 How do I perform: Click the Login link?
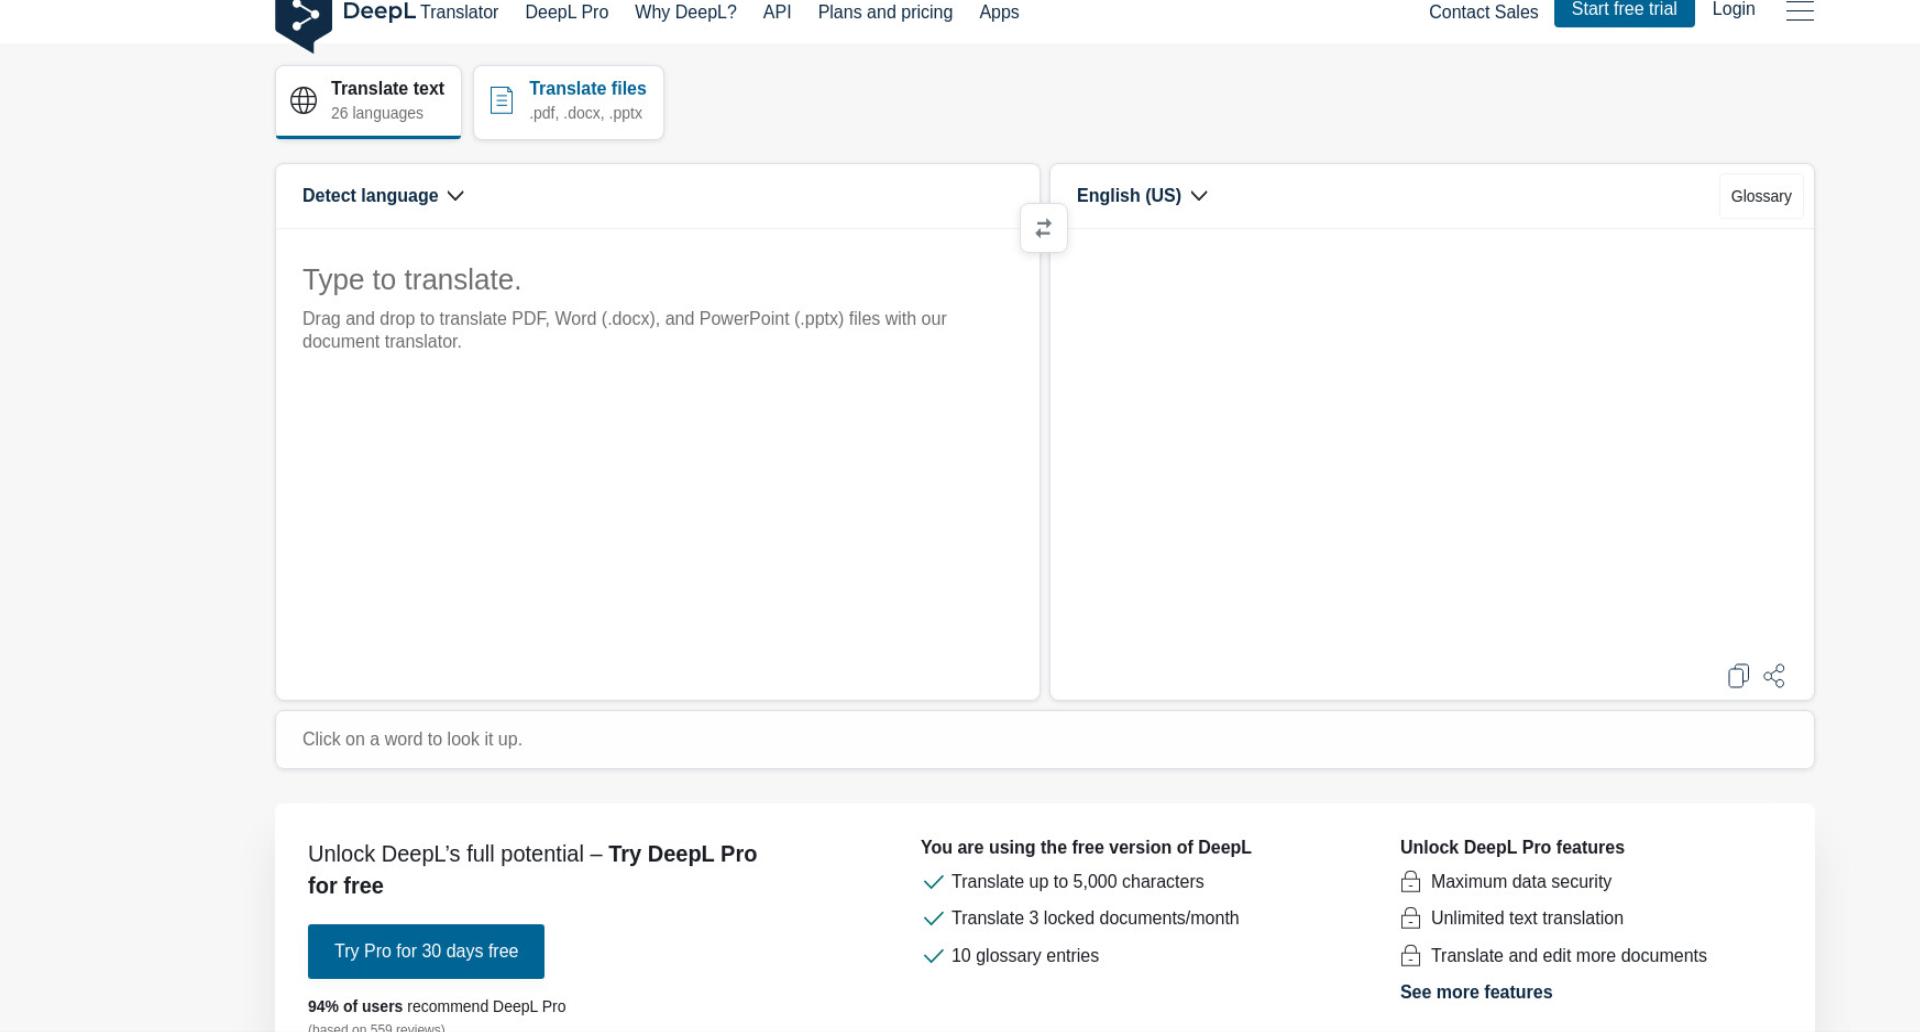pyautogui.click(x=1733, y=10)
